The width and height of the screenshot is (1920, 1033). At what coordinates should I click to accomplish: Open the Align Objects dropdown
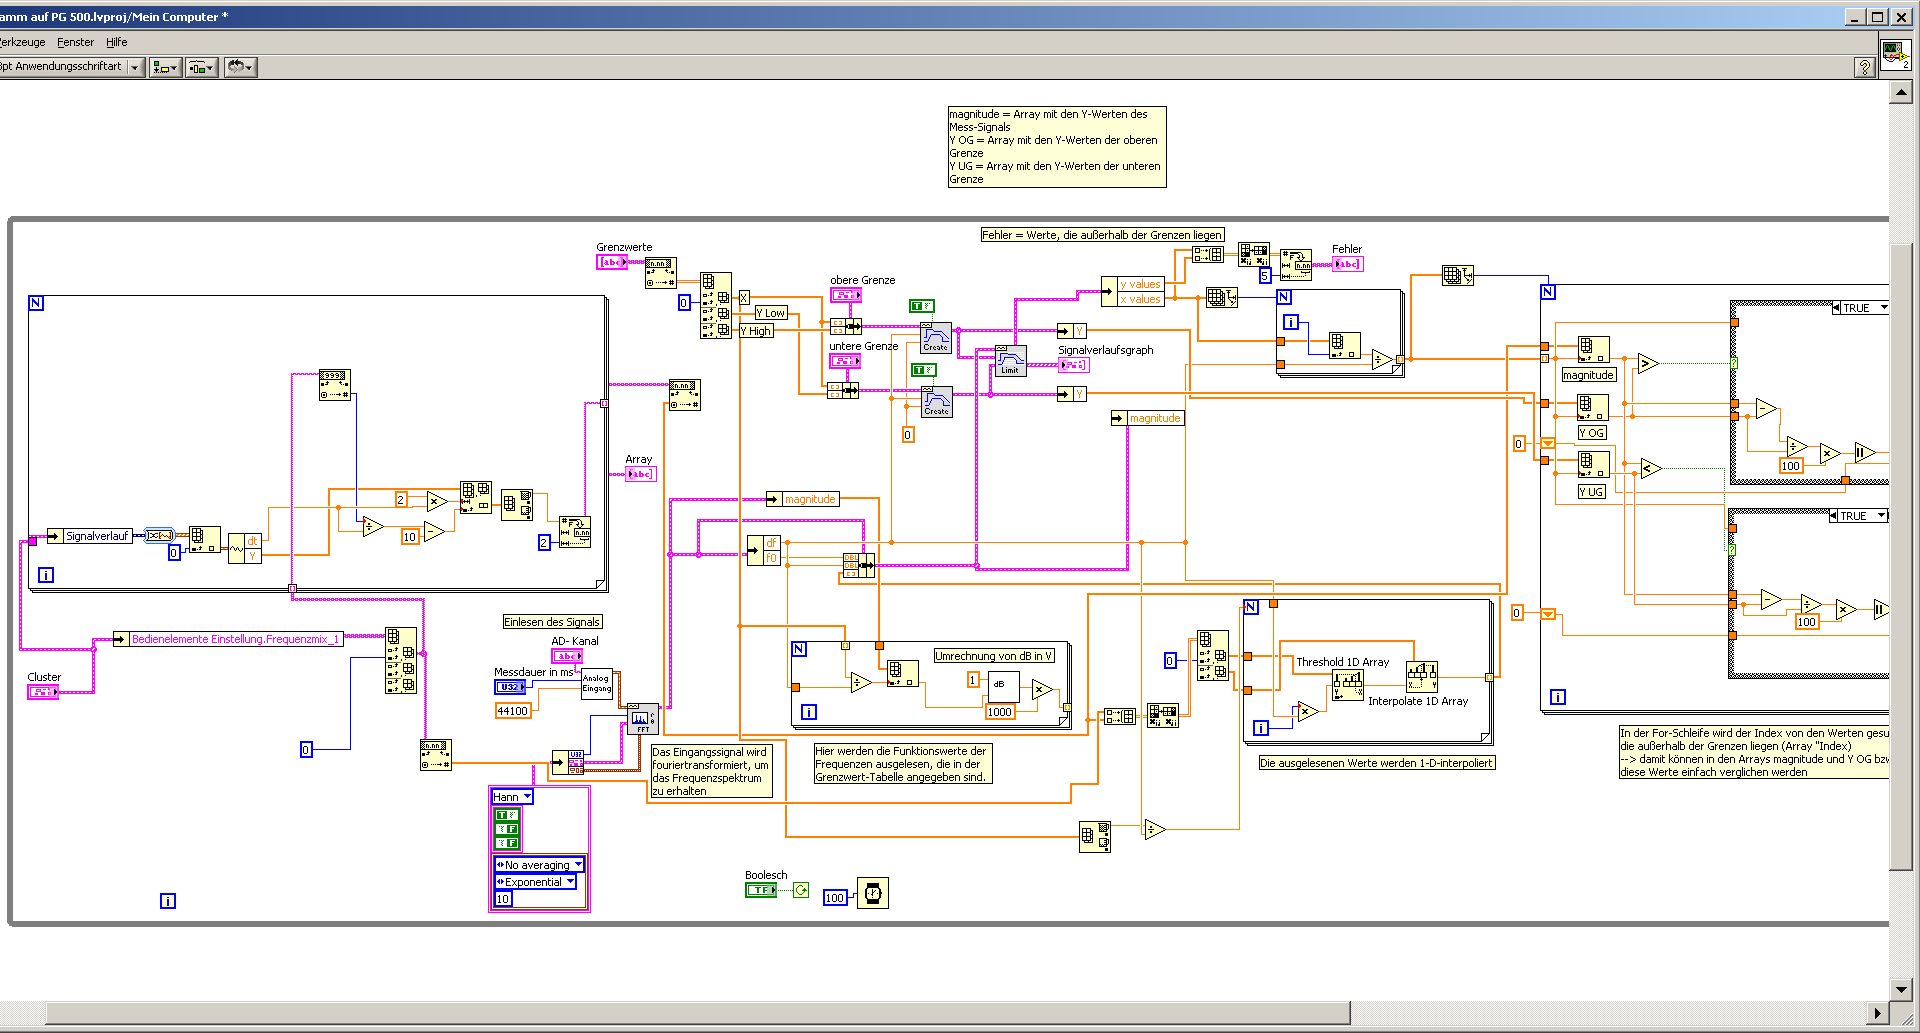click(x=165, y=67)
